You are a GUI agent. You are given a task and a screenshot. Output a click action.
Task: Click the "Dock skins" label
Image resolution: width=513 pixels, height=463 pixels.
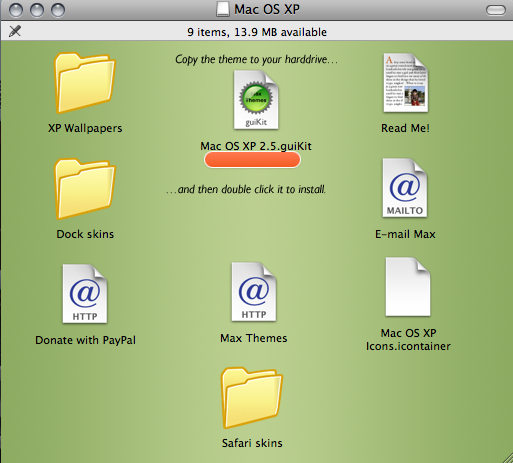pyautogui.click(x=85, y=234)
